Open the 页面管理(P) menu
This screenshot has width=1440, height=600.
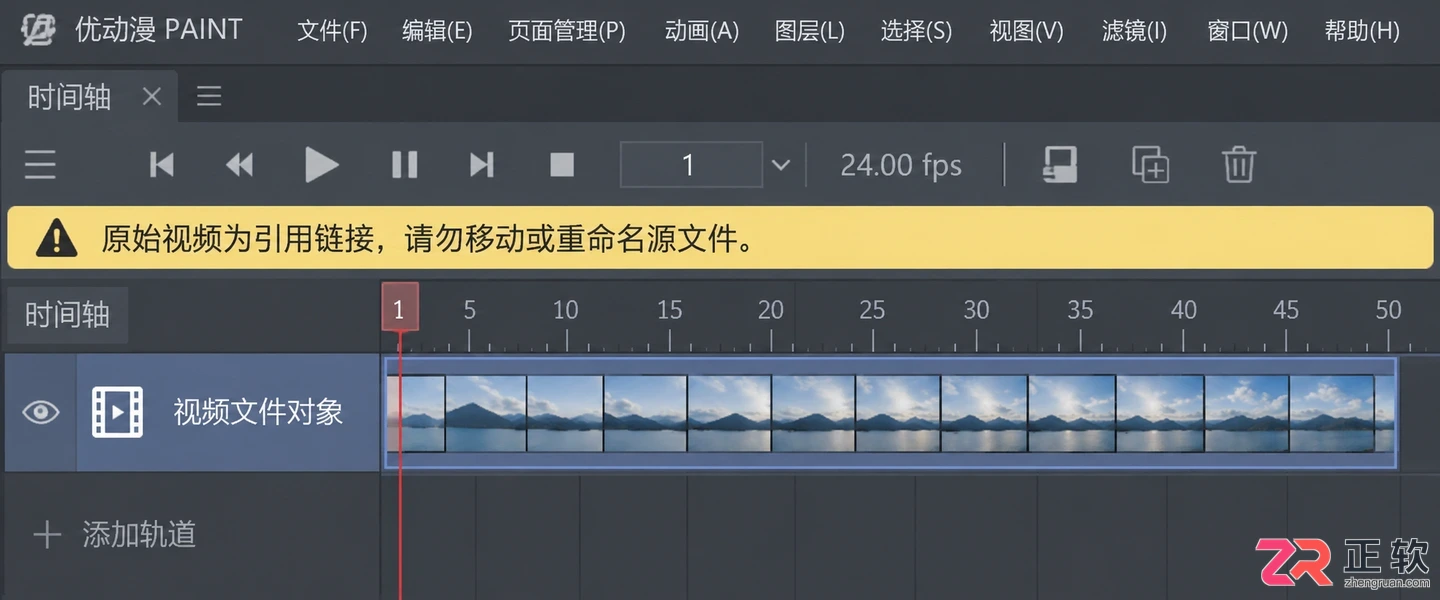(x=567, y=31)
